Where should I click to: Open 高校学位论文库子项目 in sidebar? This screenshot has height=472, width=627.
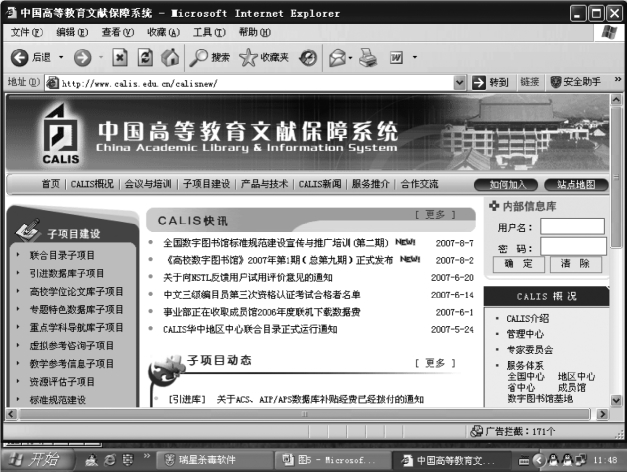(76, 292)
